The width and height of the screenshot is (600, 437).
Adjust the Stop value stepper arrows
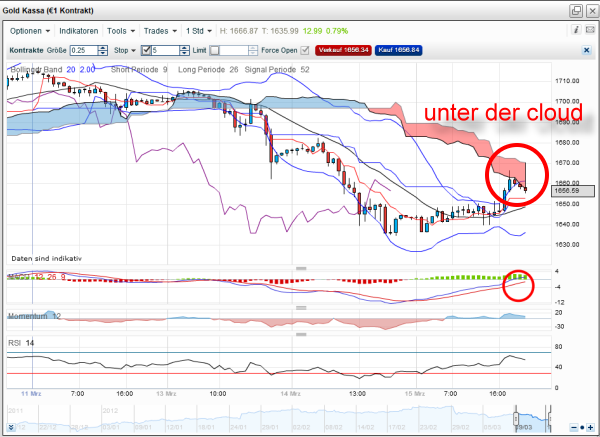(184, 50)
